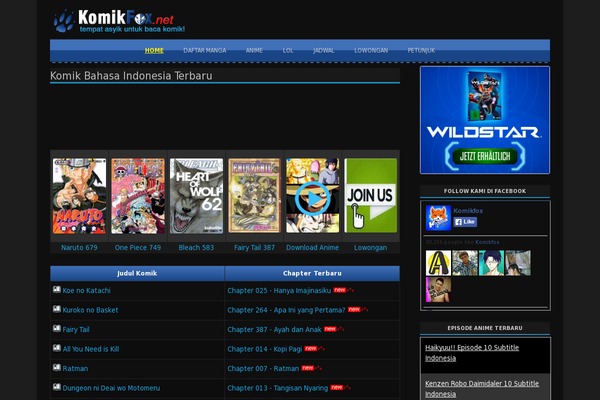Viewport: 600px width, 400px height.
Task: Click the green JOIN US image
Action: tap(370, 196)
